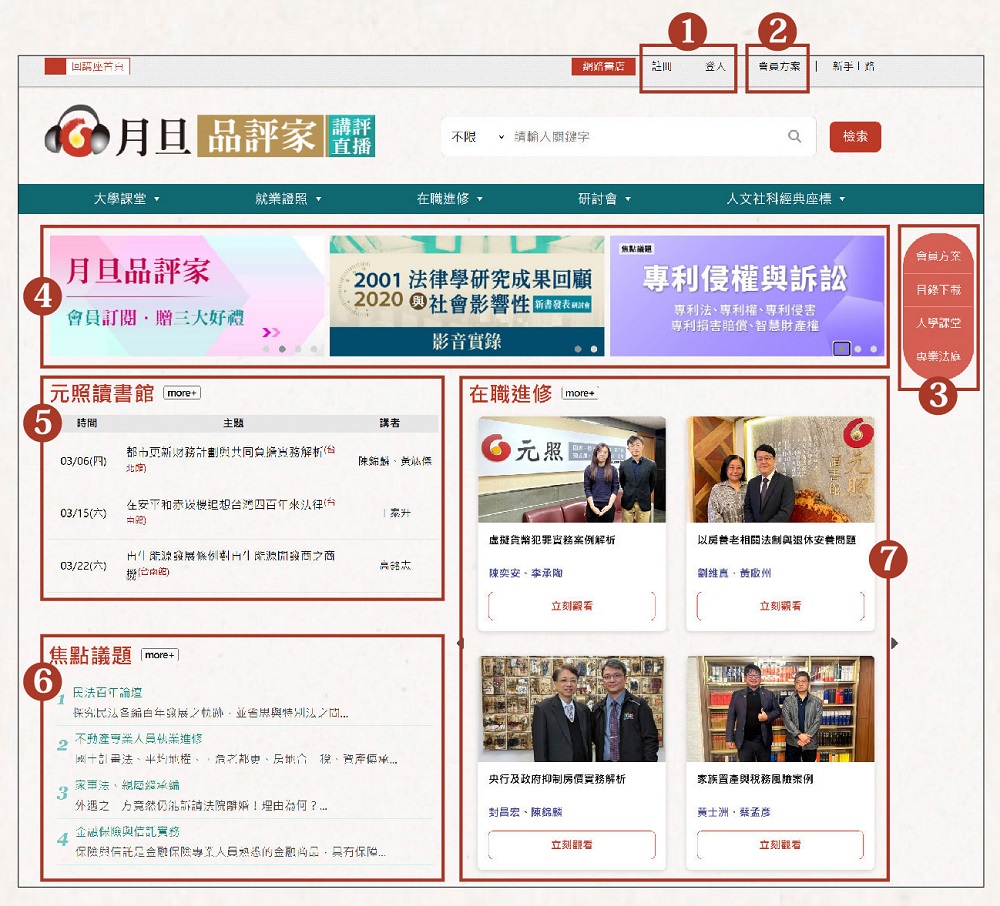Expand the 研討會 navigation menu
Viewport: 1000px width, 906px height.
(604, 199)
